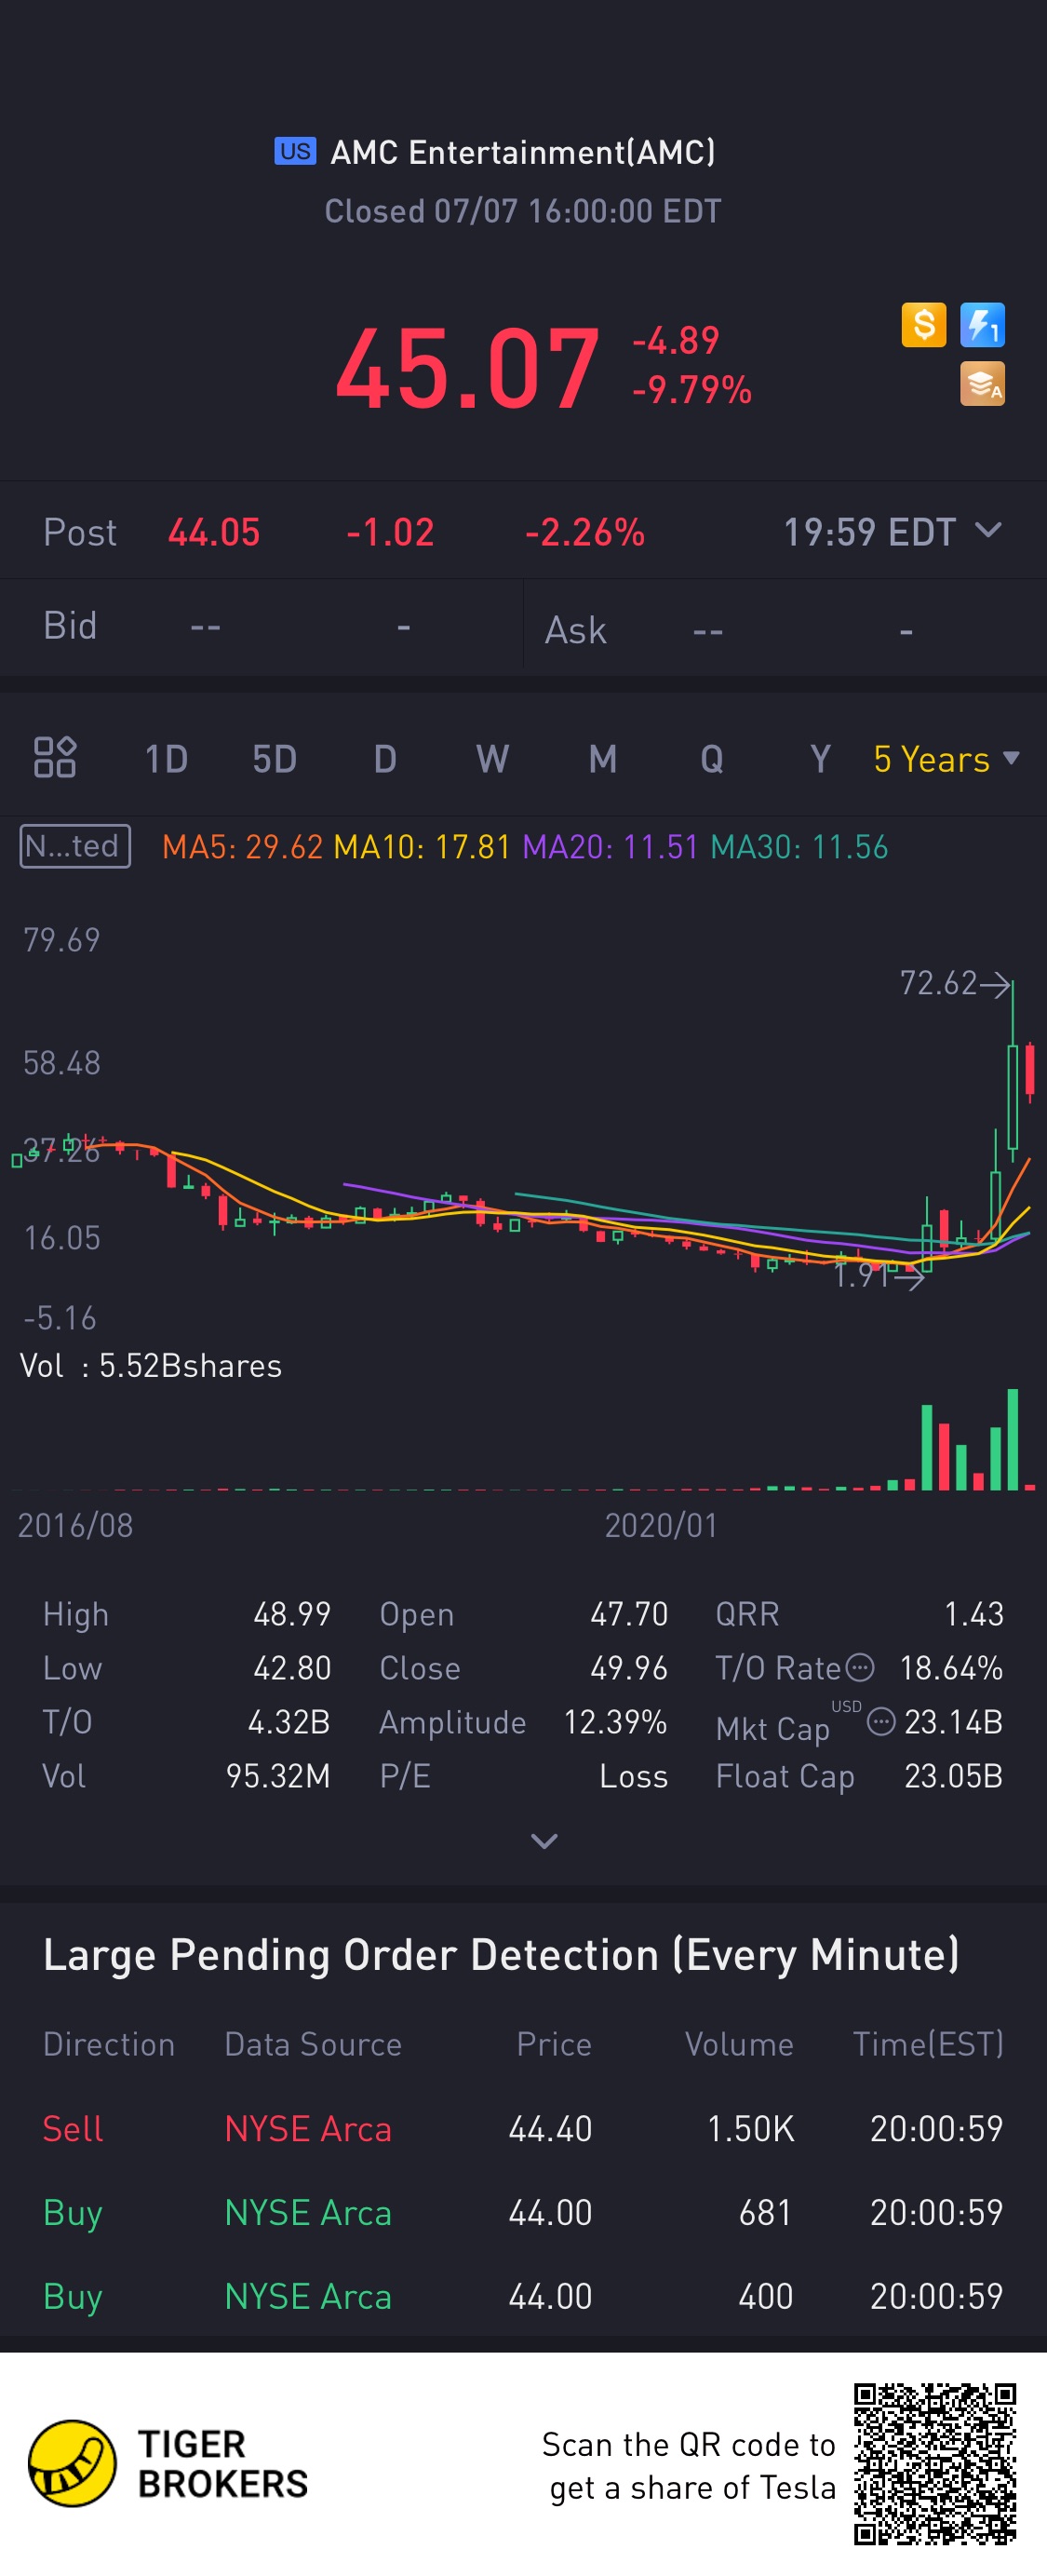Tap the T/O Rate value 18.64%
This screenshot has height=2576, width=1047.
951,1667
